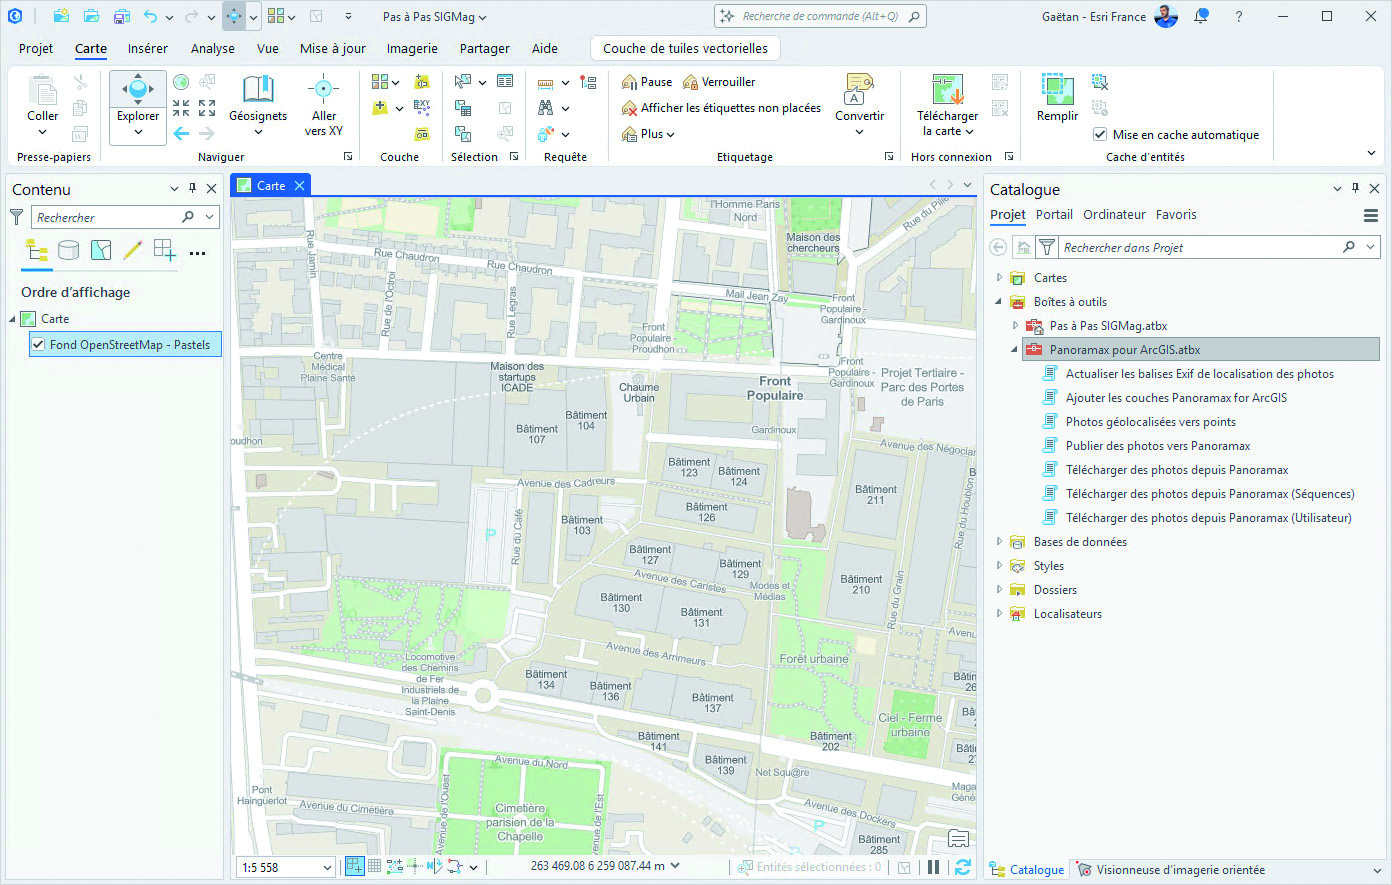
Task: Open the Catalogue hamburger menu
Action: [1371, 215]
